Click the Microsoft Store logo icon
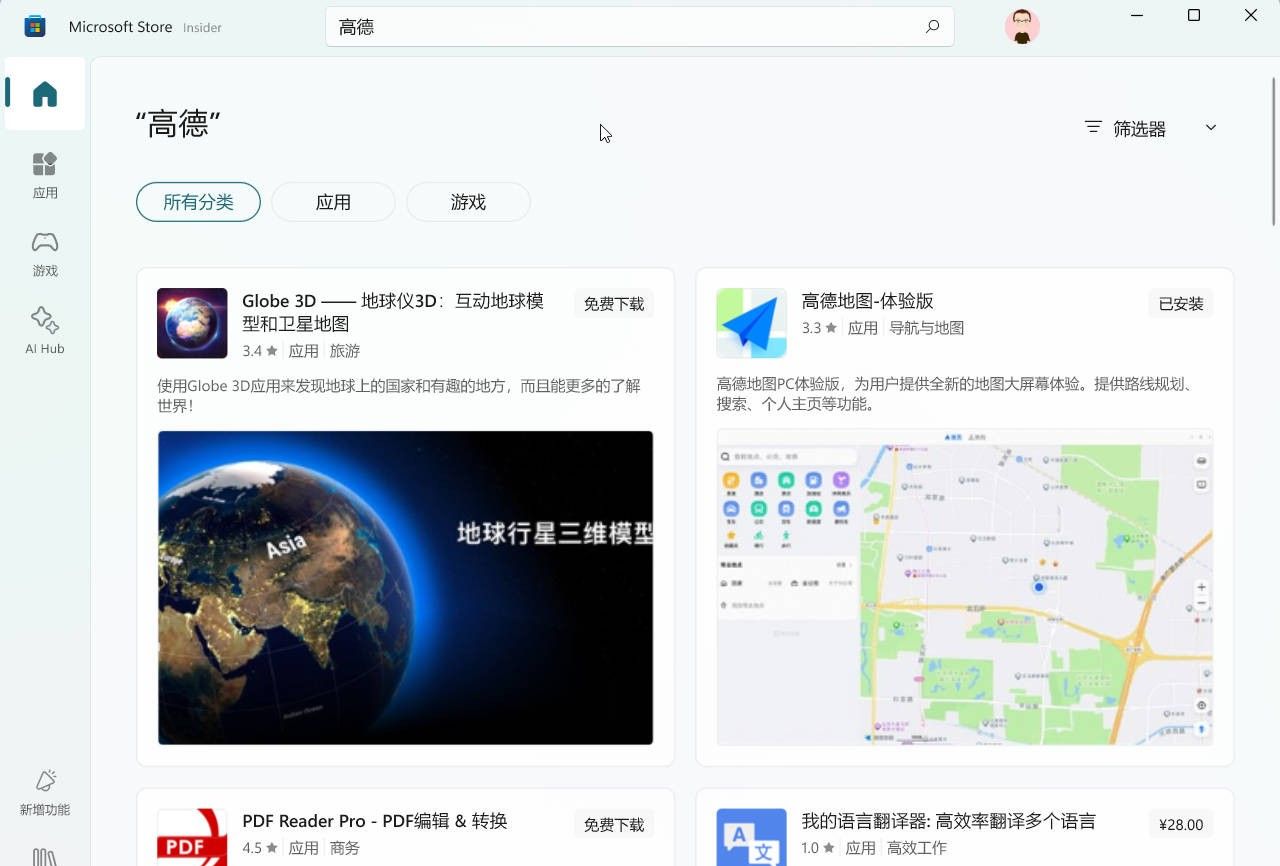The width and height of the screenshot is (1280, 866). point(35,26)
